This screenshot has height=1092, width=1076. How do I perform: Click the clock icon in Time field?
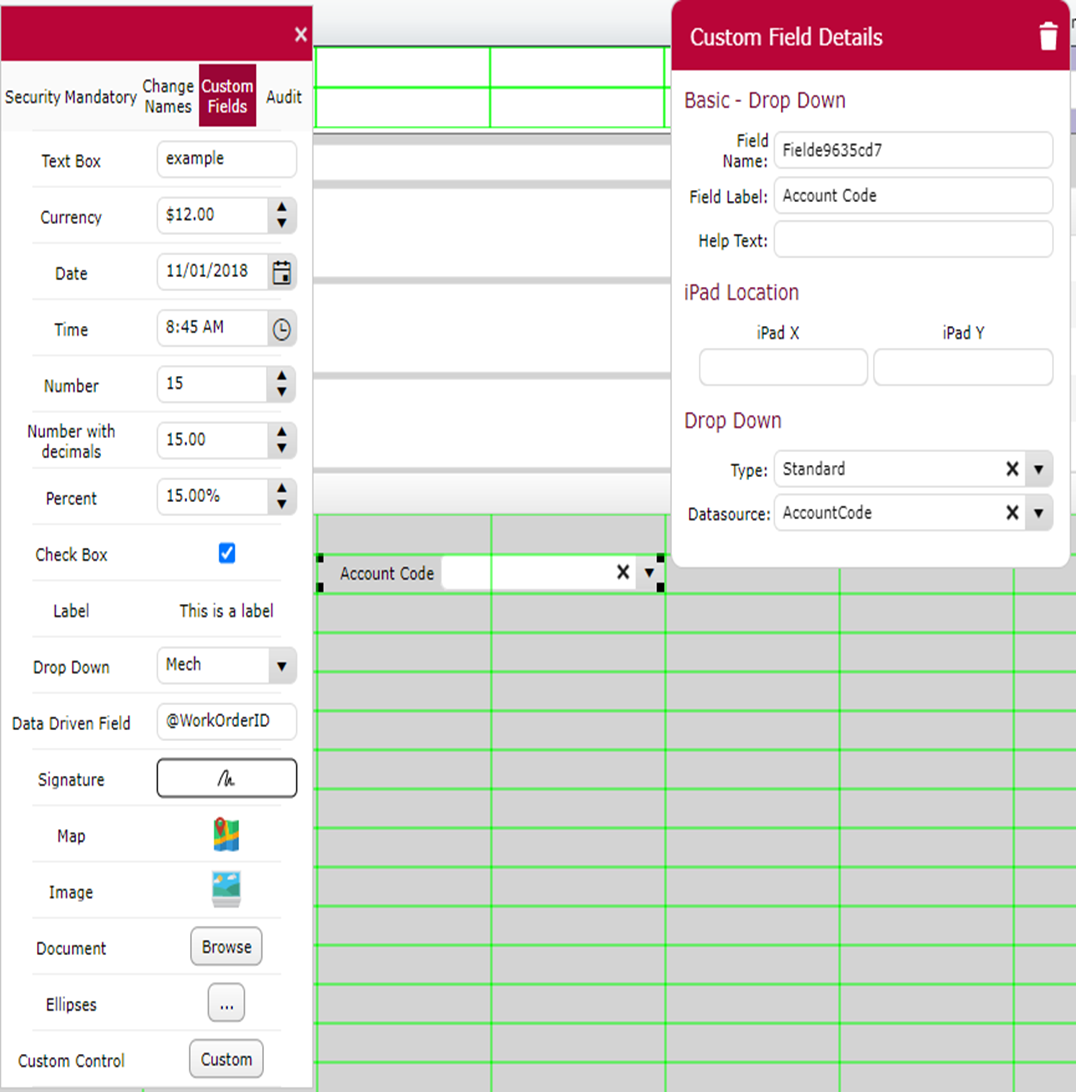click(282, 329)
